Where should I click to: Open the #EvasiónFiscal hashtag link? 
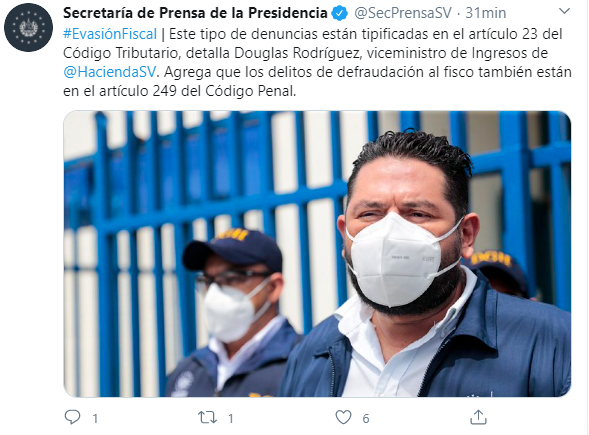tap(110, 34)
